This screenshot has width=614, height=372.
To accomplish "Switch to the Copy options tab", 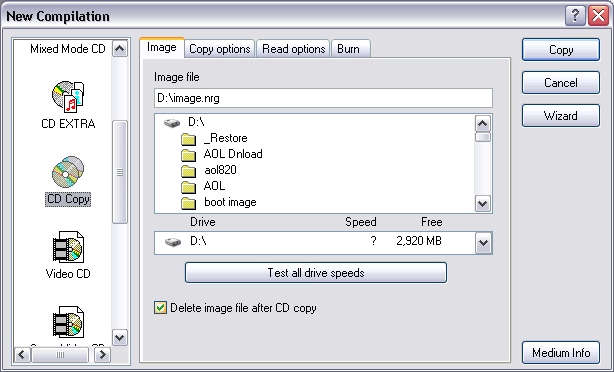I will (219, 49).
